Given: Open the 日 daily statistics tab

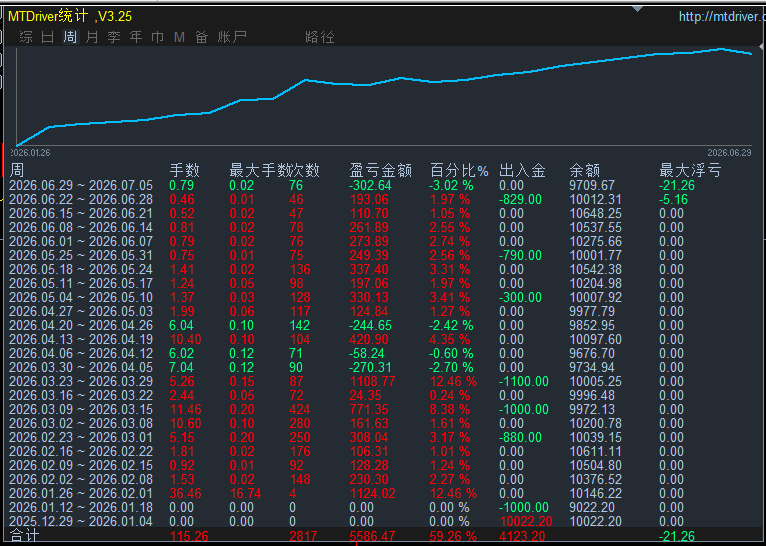Looking at the screenshot, I should (x=47, y=37).
